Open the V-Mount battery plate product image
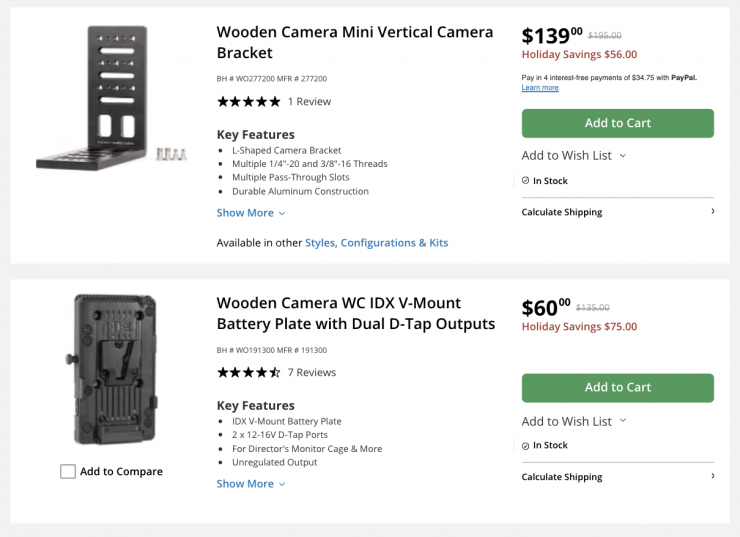This screenshot has width=740, height=537. coord(114,370)
